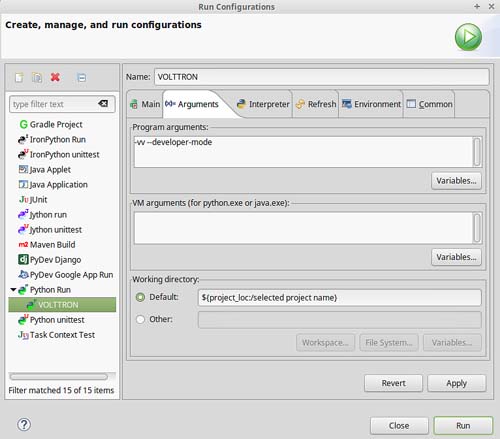Image resolution: width=500 pixels, height=439 pixels.
Task: Click the New launch configuration icon
Action: (19, 77)
